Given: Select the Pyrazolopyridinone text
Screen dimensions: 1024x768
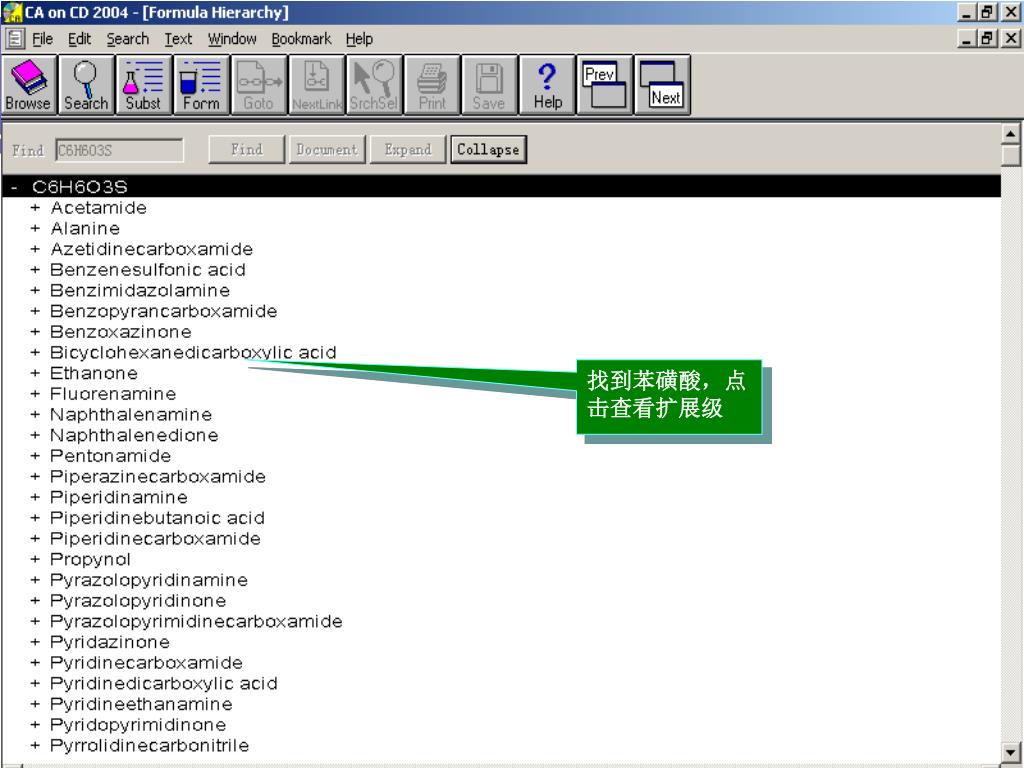Looking at the screenshot, I should [138, 601].
